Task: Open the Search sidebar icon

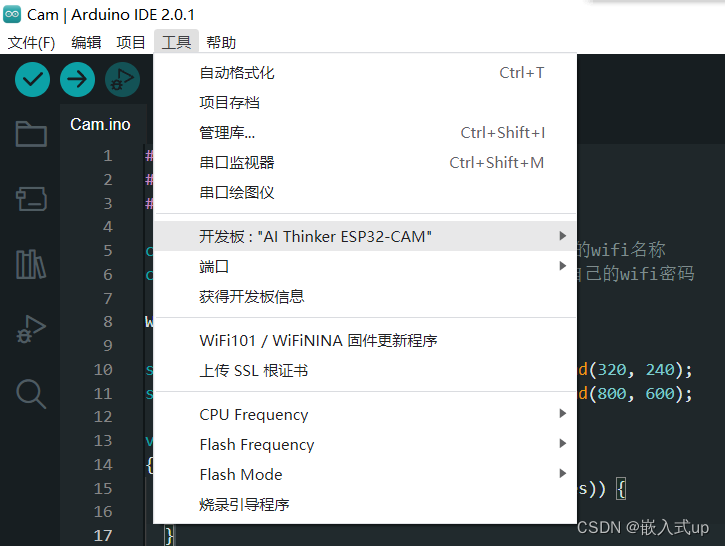Action: pos(31,394)
